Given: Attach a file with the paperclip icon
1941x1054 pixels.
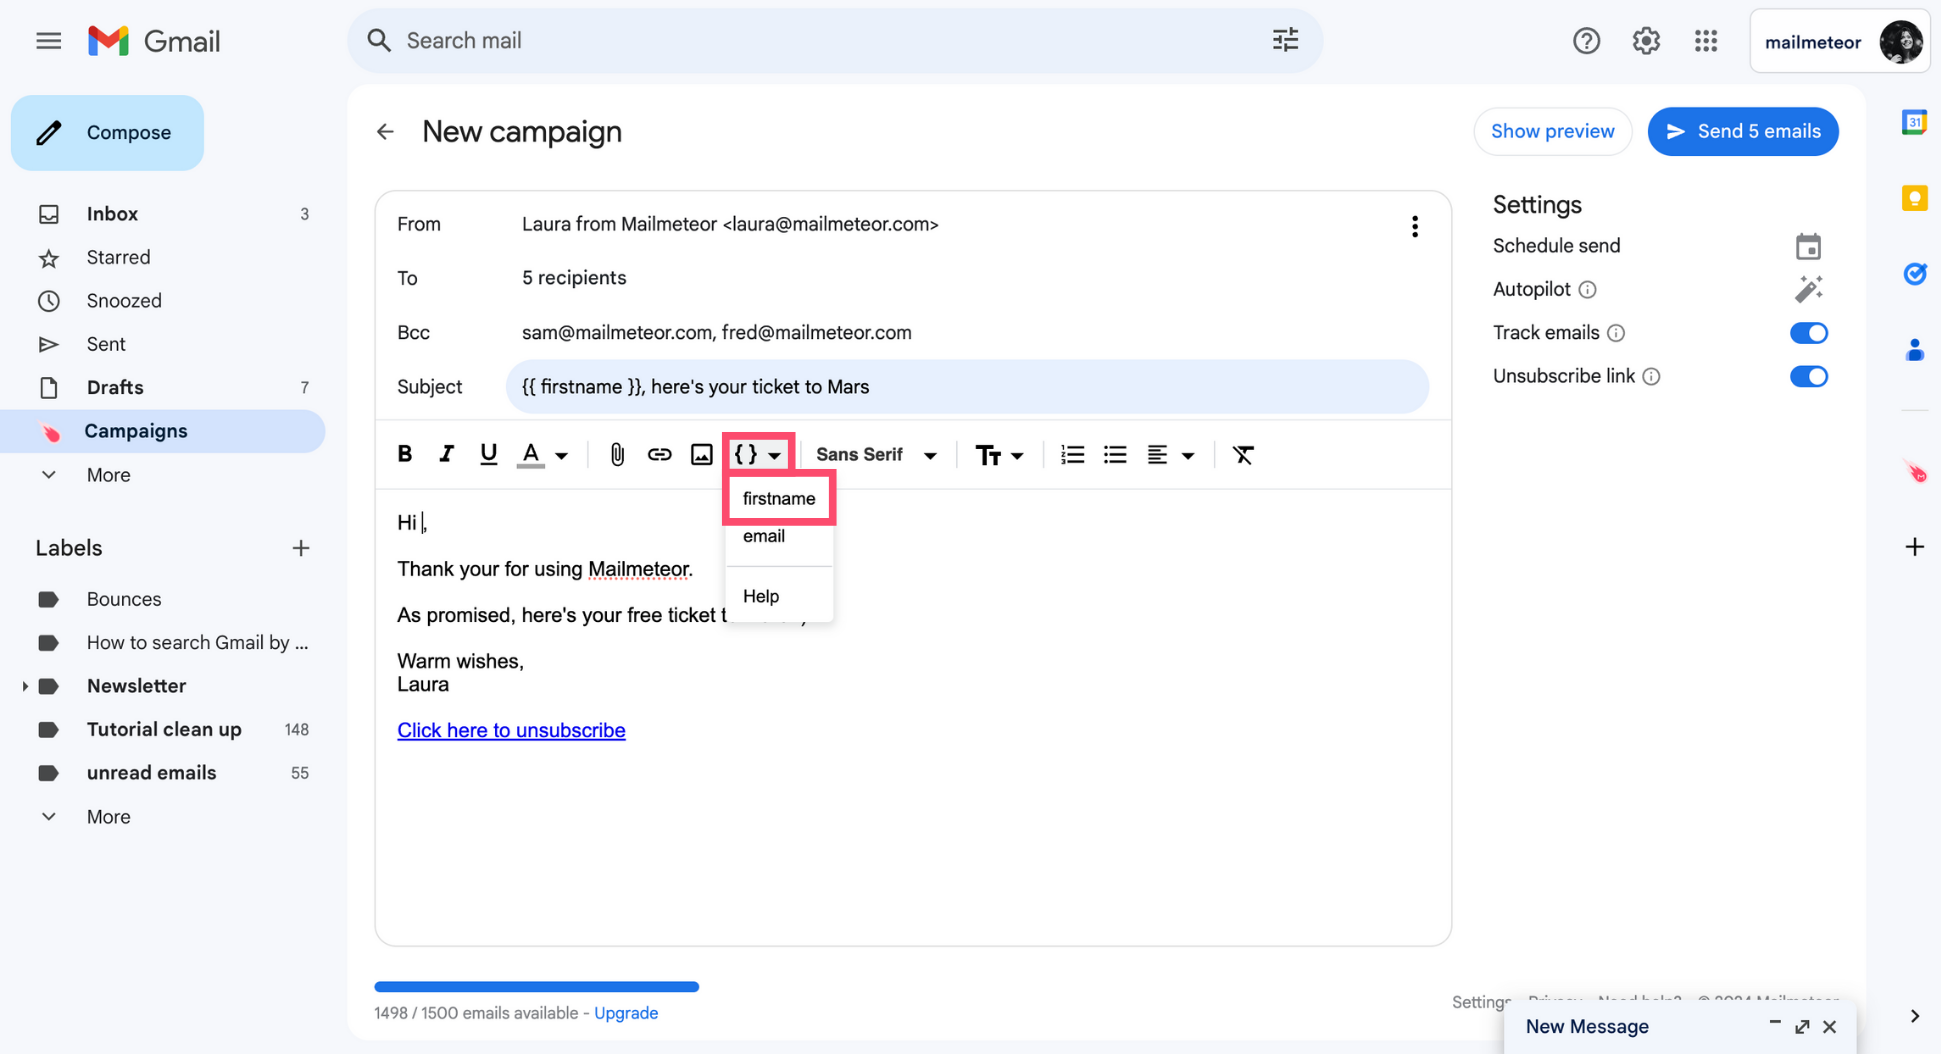Looking at the screenshot, I should 617,454.
